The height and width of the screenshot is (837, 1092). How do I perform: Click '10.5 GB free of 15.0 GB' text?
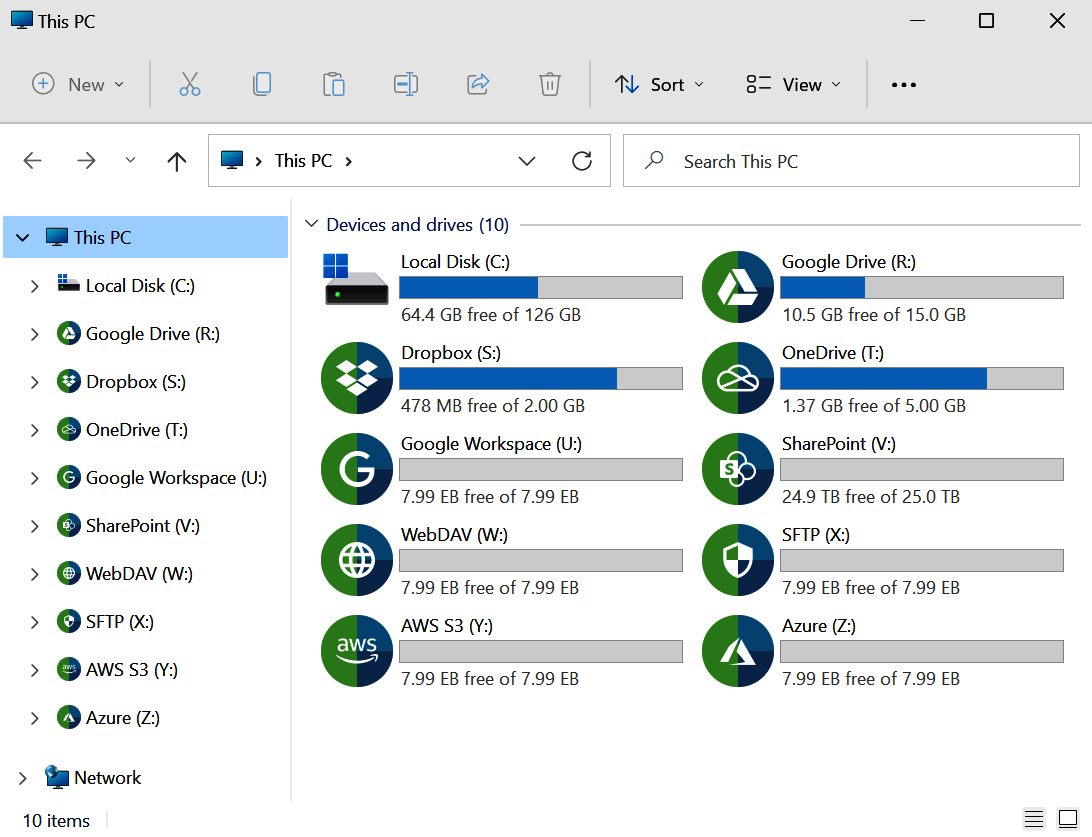(x=874, y=315)
